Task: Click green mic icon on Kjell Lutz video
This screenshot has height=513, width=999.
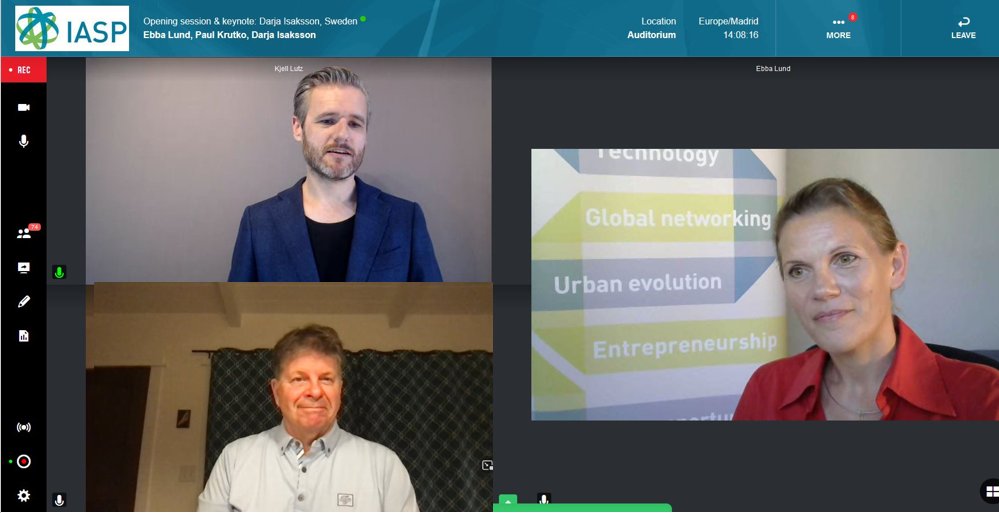Action: click(x=59, y=272)
